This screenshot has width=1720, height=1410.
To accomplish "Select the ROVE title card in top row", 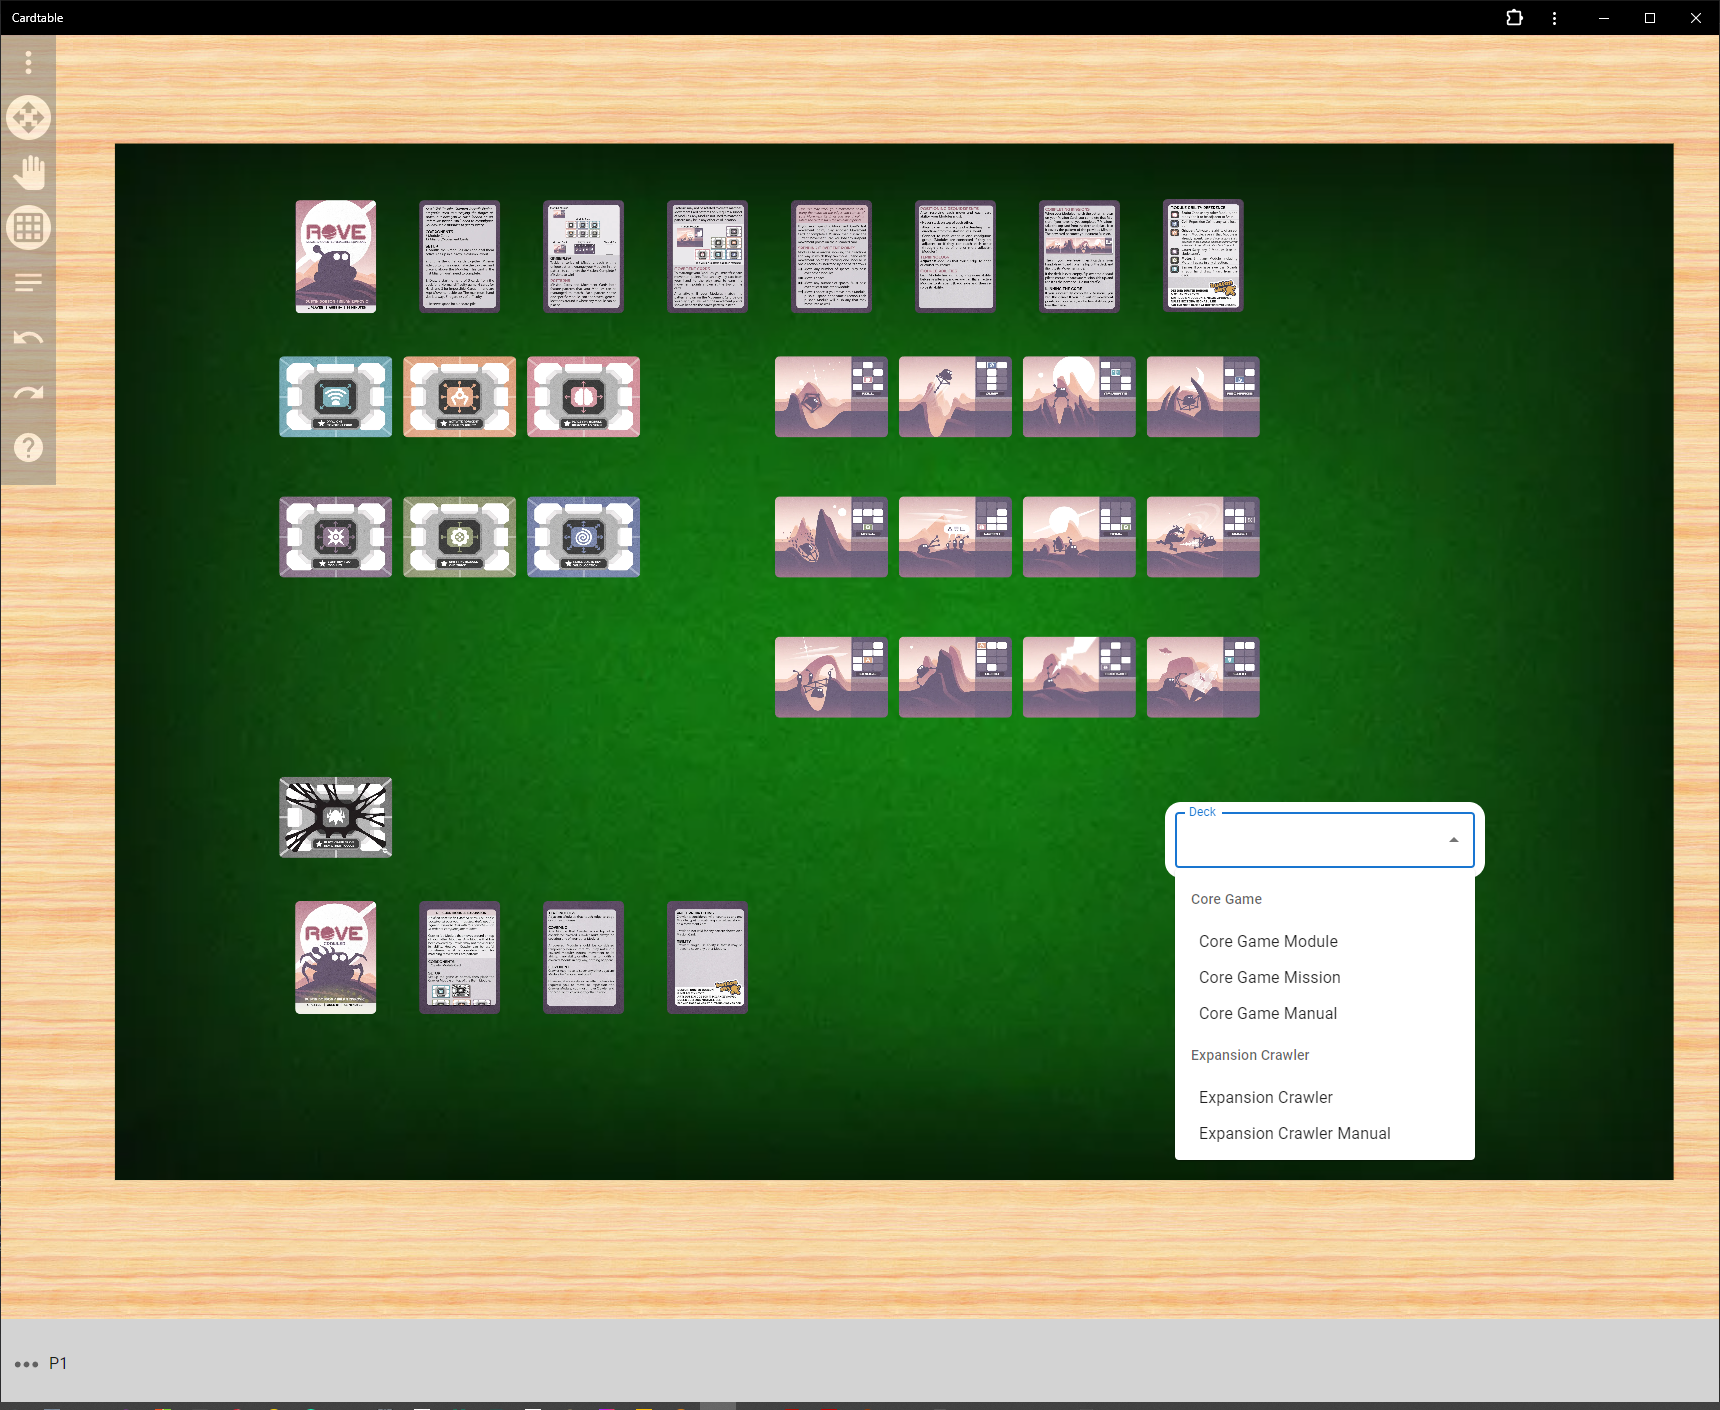I will (336, 257).
